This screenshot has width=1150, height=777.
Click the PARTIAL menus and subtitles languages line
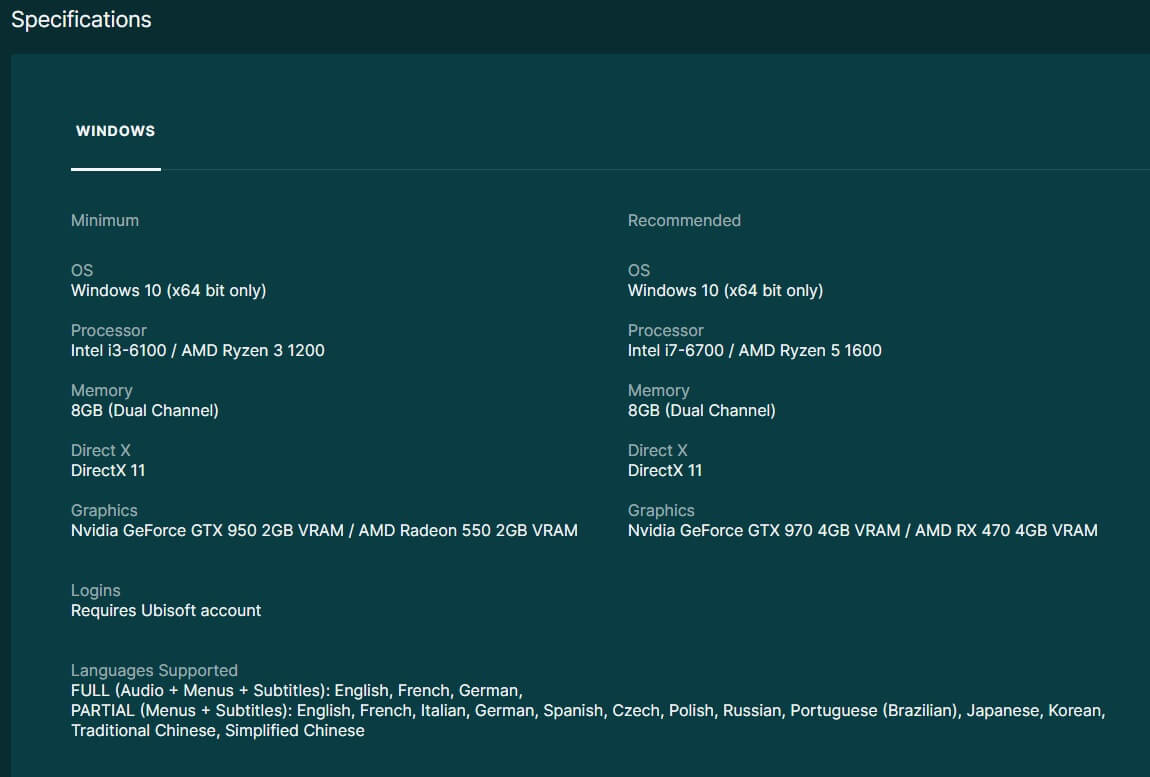coord(587,711)
